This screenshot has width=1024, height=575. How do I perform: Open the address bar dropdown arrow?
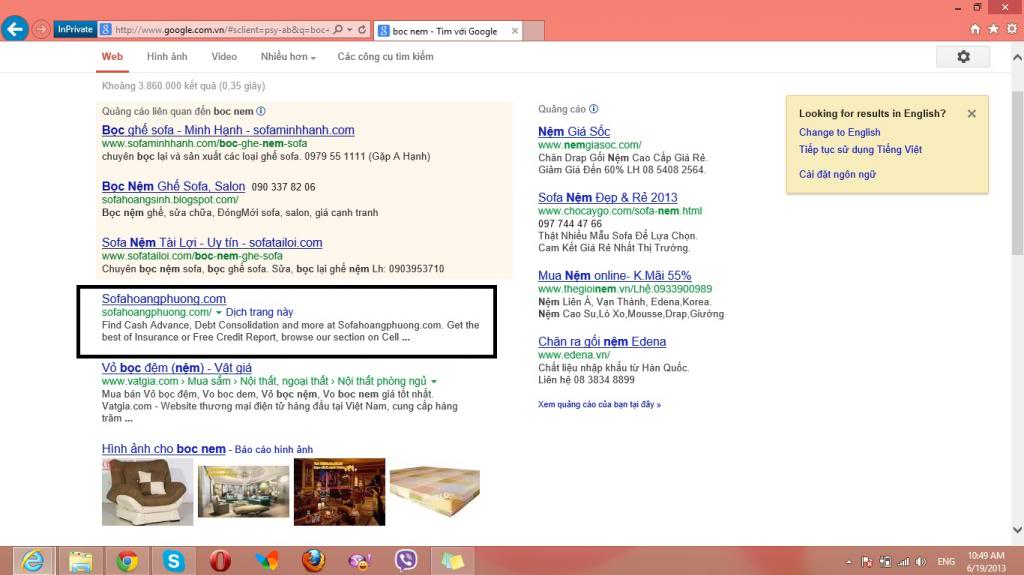(349, 29)
